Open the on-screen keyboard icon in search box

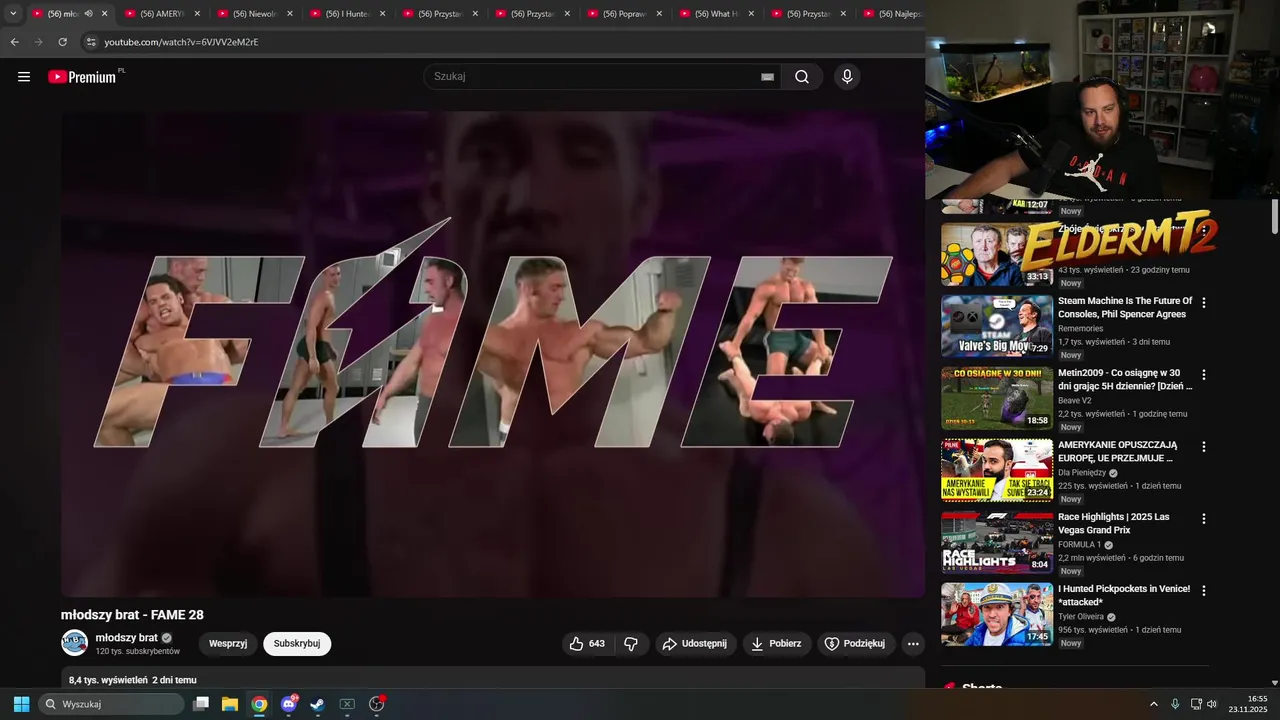point(768,77)
